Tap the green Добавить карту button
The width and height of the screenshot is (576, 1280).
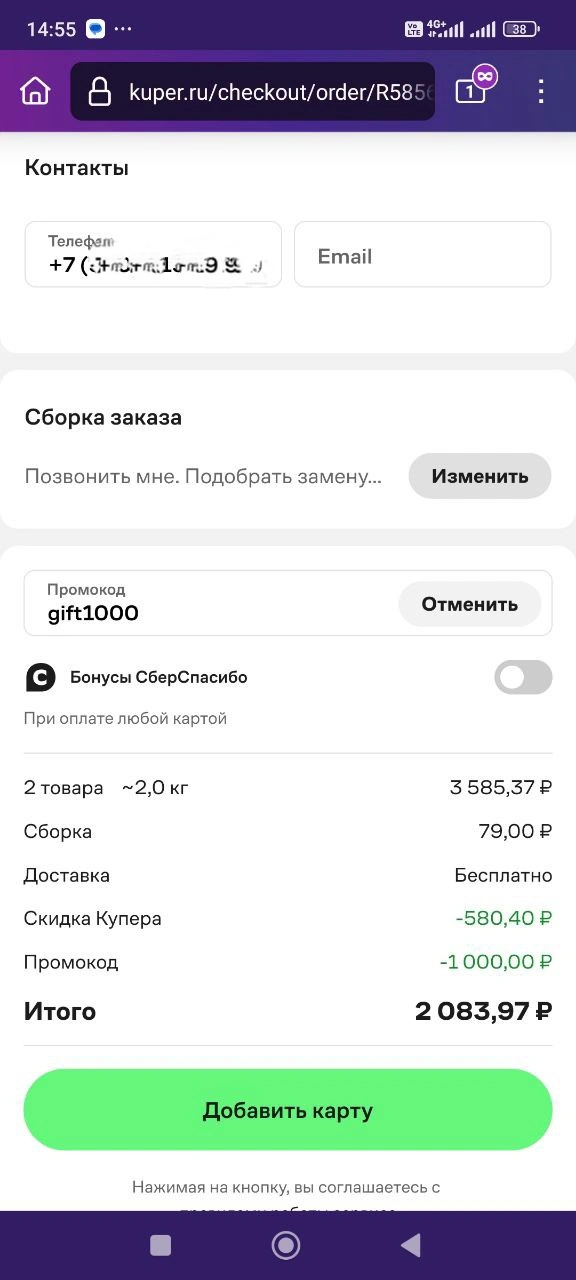pyautogui.click(x=288, y=1110)
